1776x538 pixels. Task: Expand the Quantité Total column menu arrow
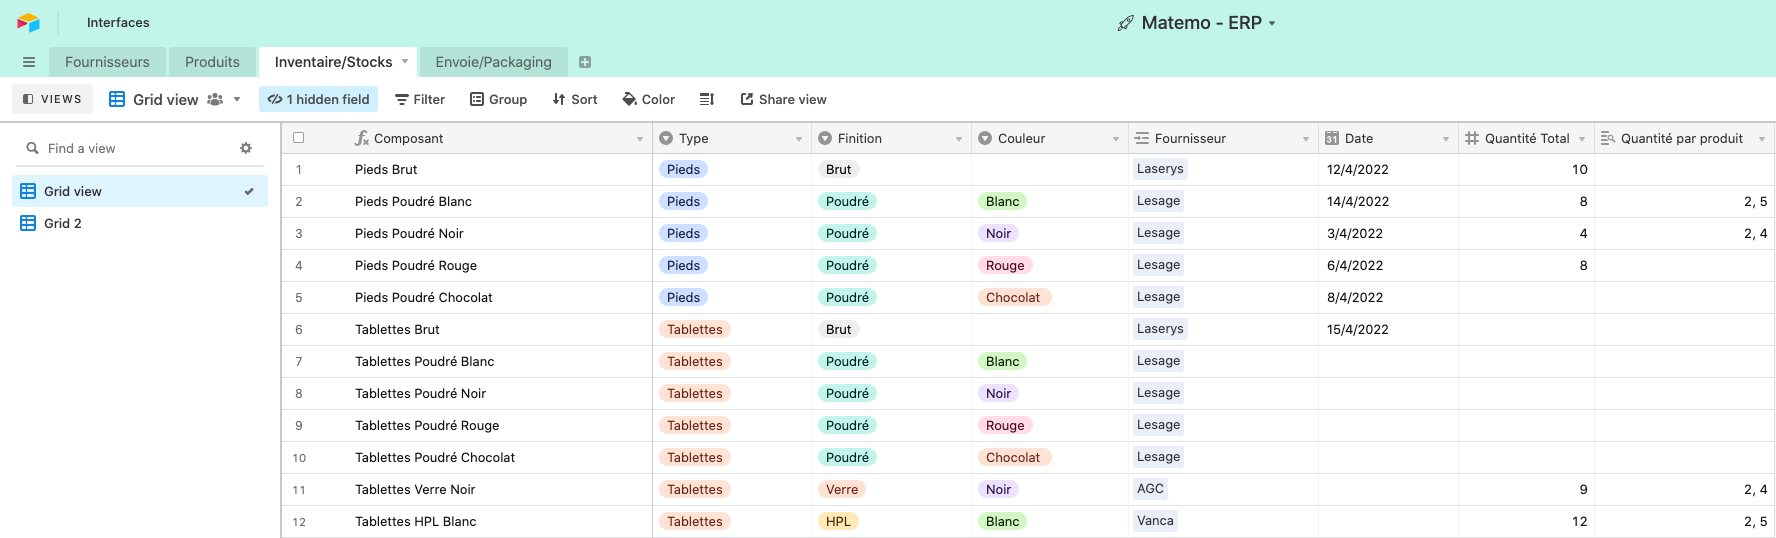click(1582, 139)
